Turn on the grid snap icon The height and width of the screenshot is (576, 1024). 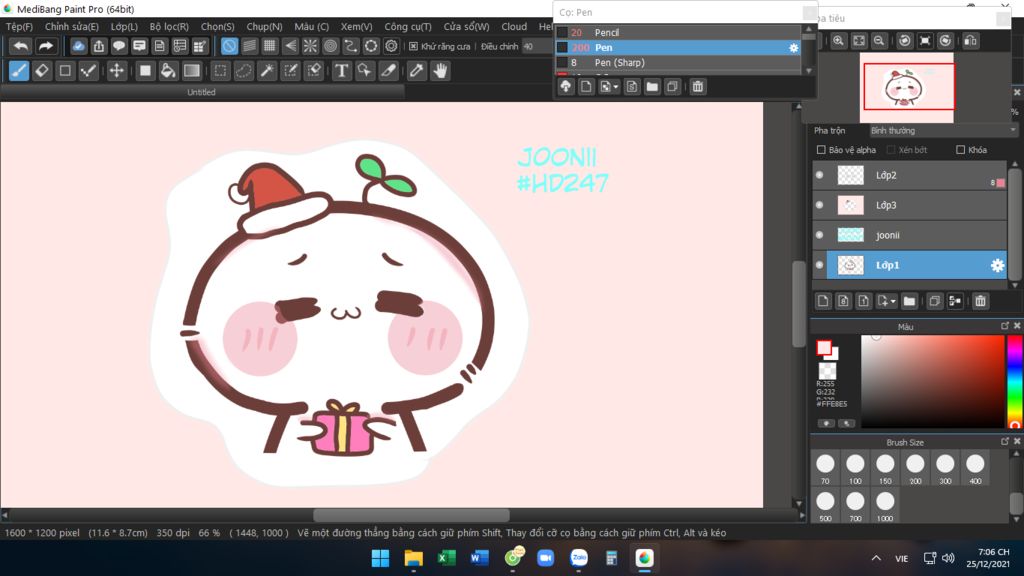pyautogui.click(x=269, y=46)
